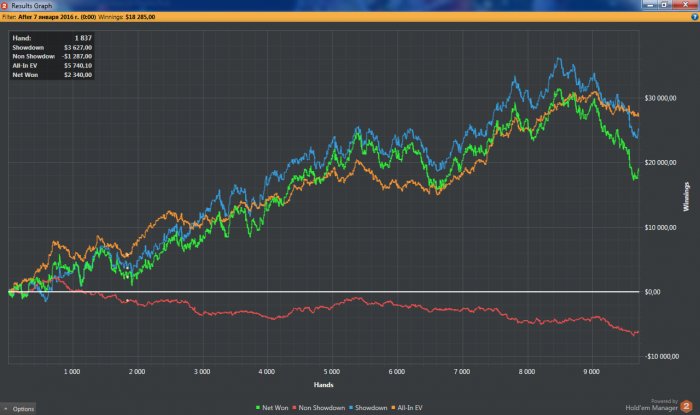This screenshot has width=700, height=415.
Task: Click the Results Graph app icon in title bar
Action: (6, 5)
